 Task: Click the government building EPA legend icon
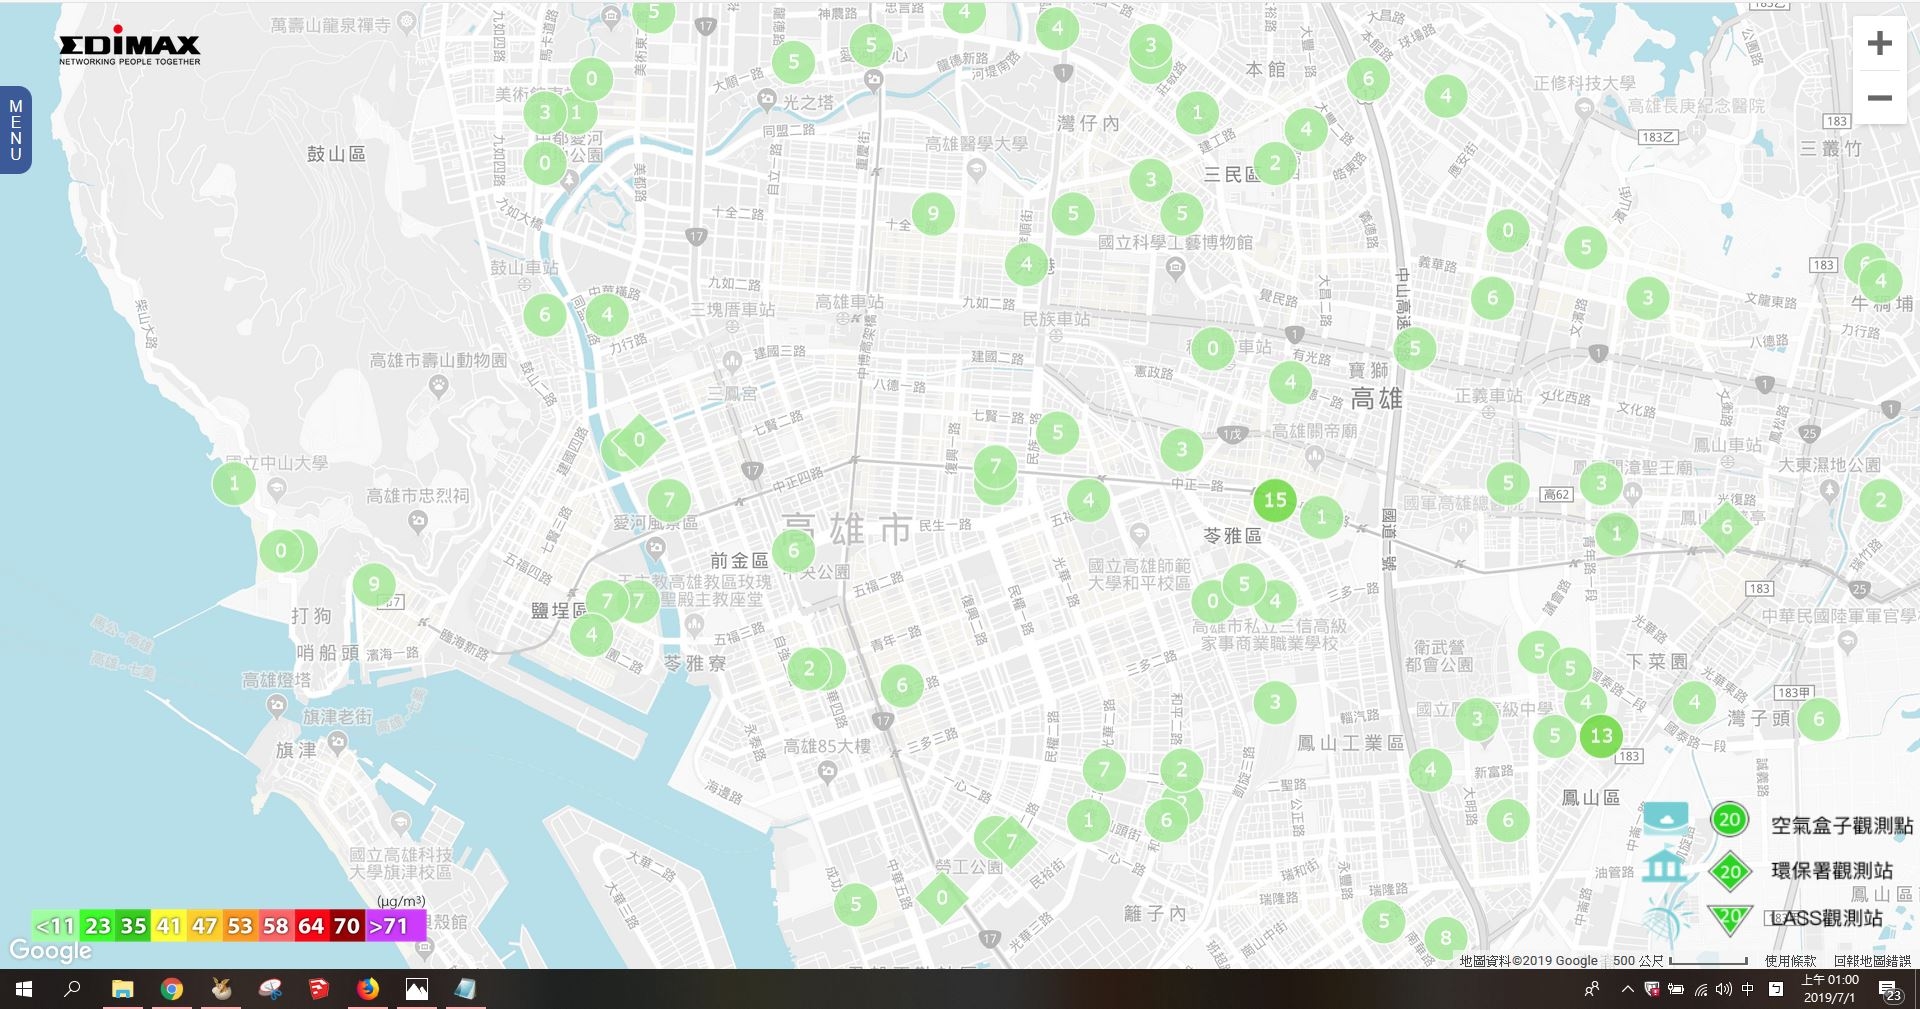click(1665, 866)
